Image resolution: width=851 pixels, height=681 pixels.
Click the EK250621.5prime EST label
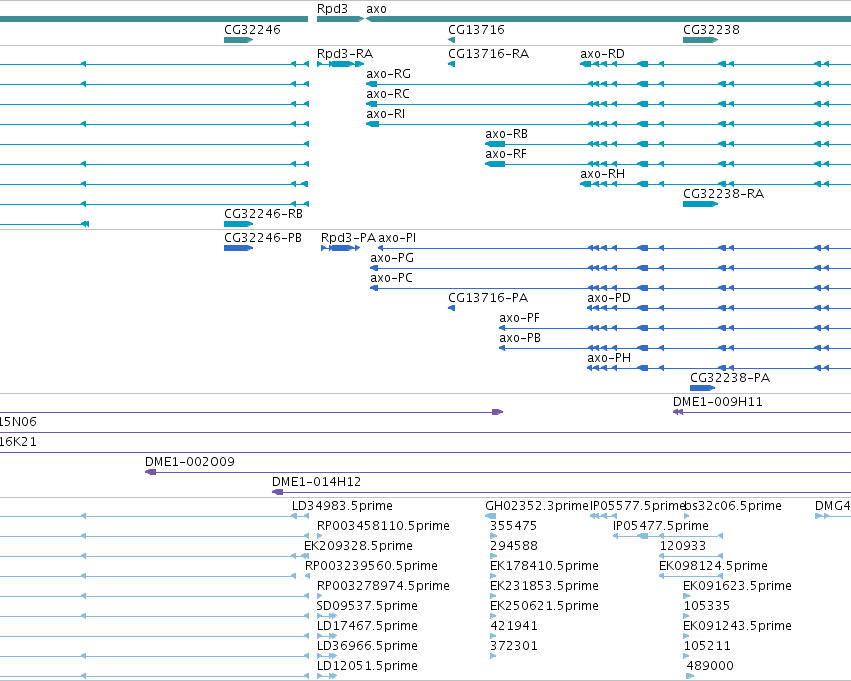click(x=544, y=606)
